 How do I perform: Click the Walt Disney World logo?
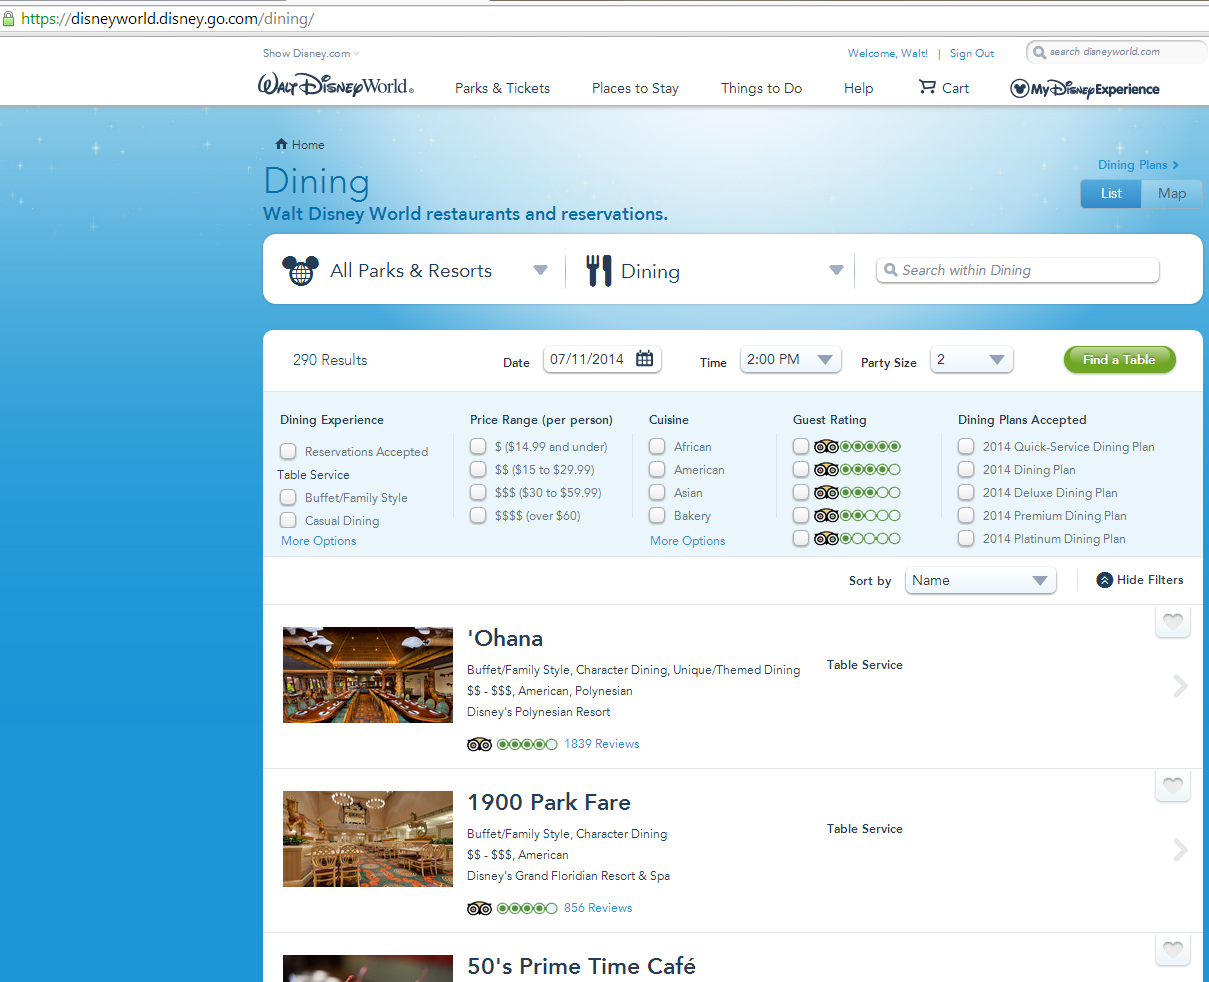pos(336,86)
